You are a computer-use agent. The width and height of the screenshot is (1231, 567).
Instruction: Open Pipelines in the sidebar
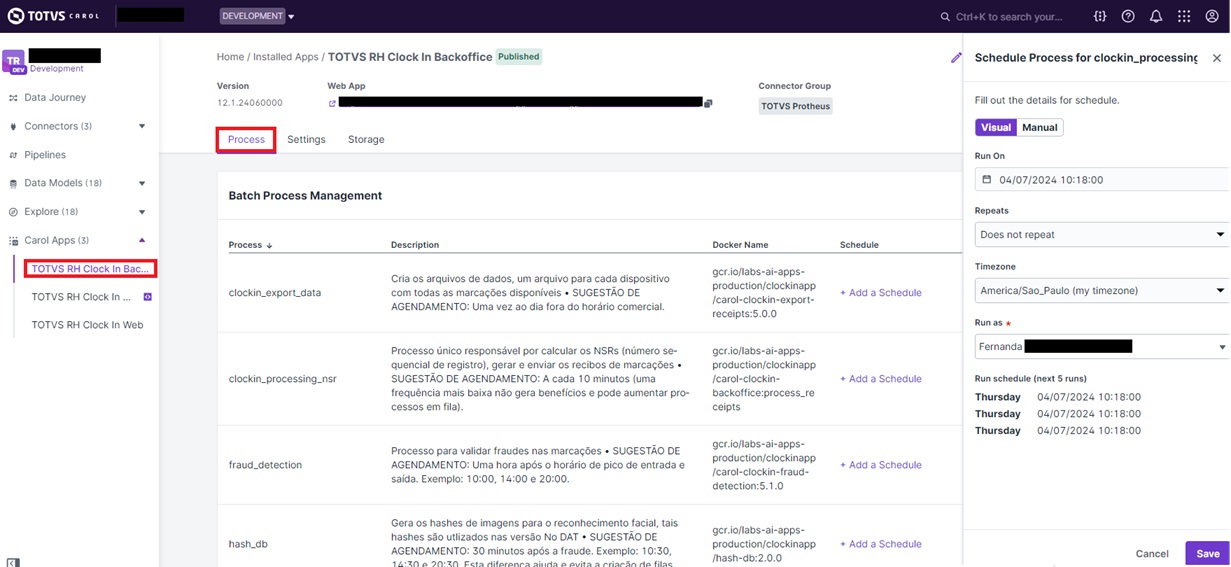click(x=45, y=155)
